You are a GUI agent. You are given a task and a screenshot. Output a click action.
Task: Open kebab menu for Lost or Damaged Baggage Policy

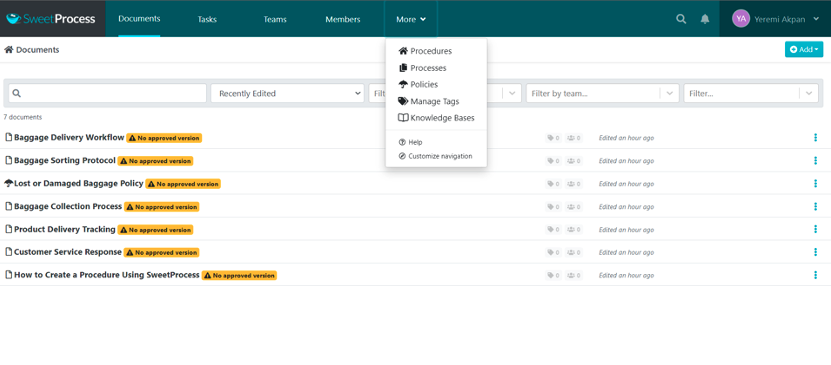click(815, 183)
